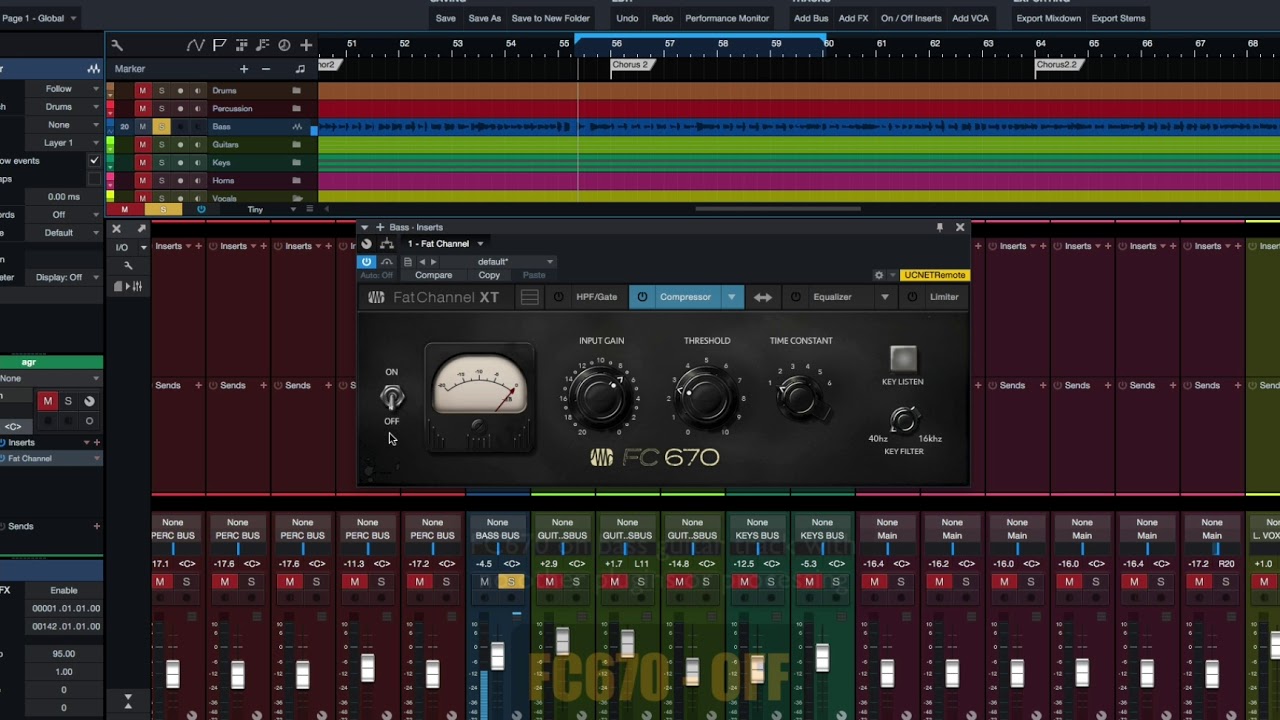Load previous Fat Channel preset
This screenshot has height=720, width=1280.
tap(422, 262)
